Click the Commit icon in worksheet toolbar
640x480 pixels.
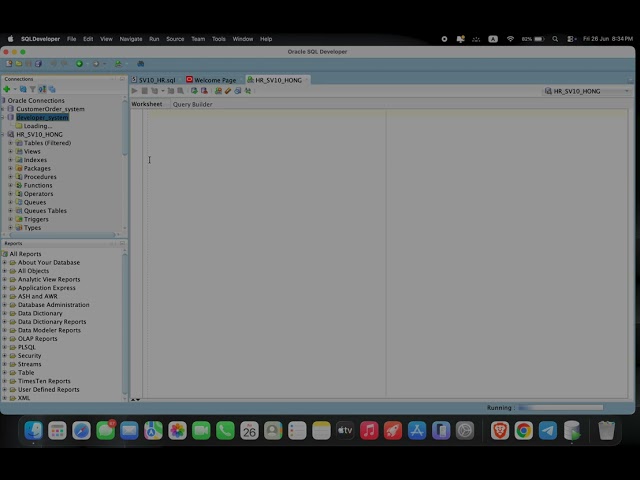point(194,91)
